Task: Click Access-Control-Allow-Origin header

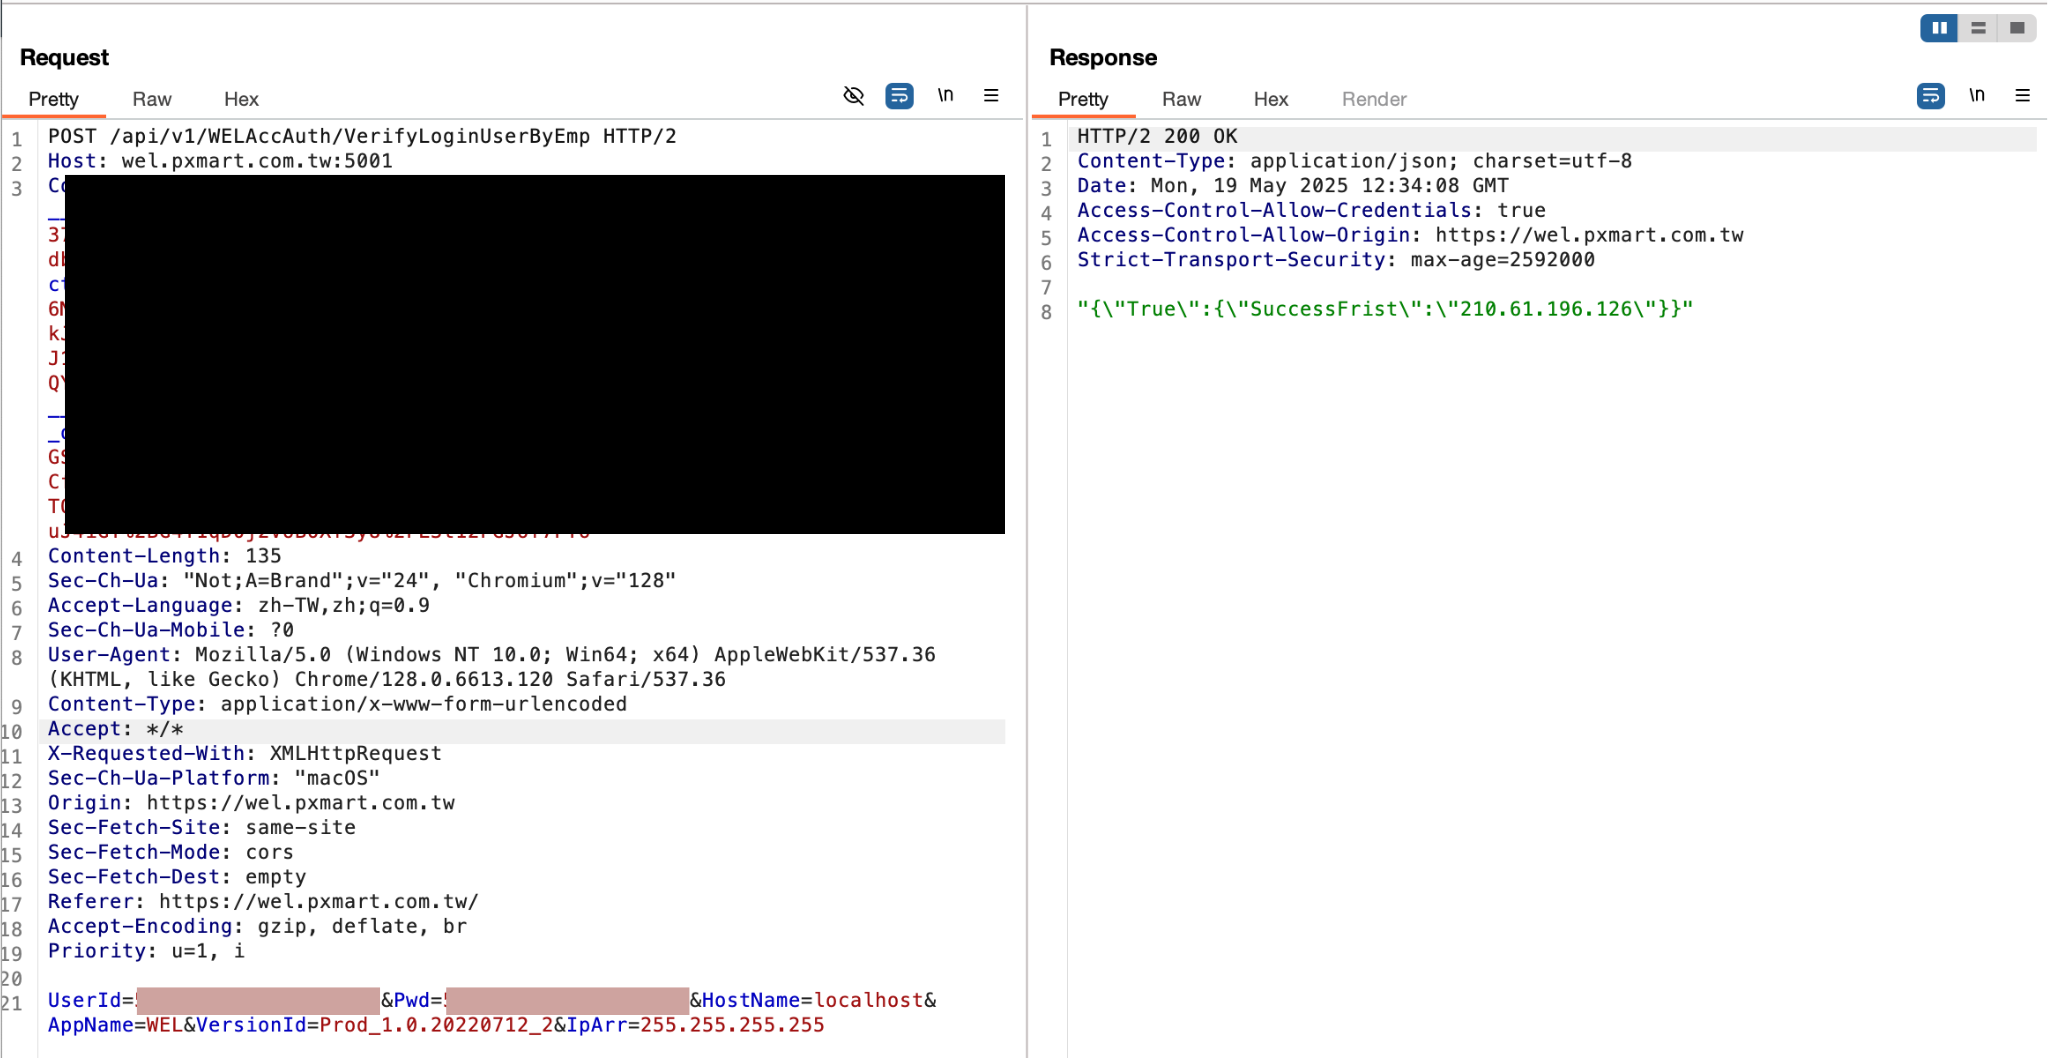Action: pyautogui.click(x=1410, y=235)
